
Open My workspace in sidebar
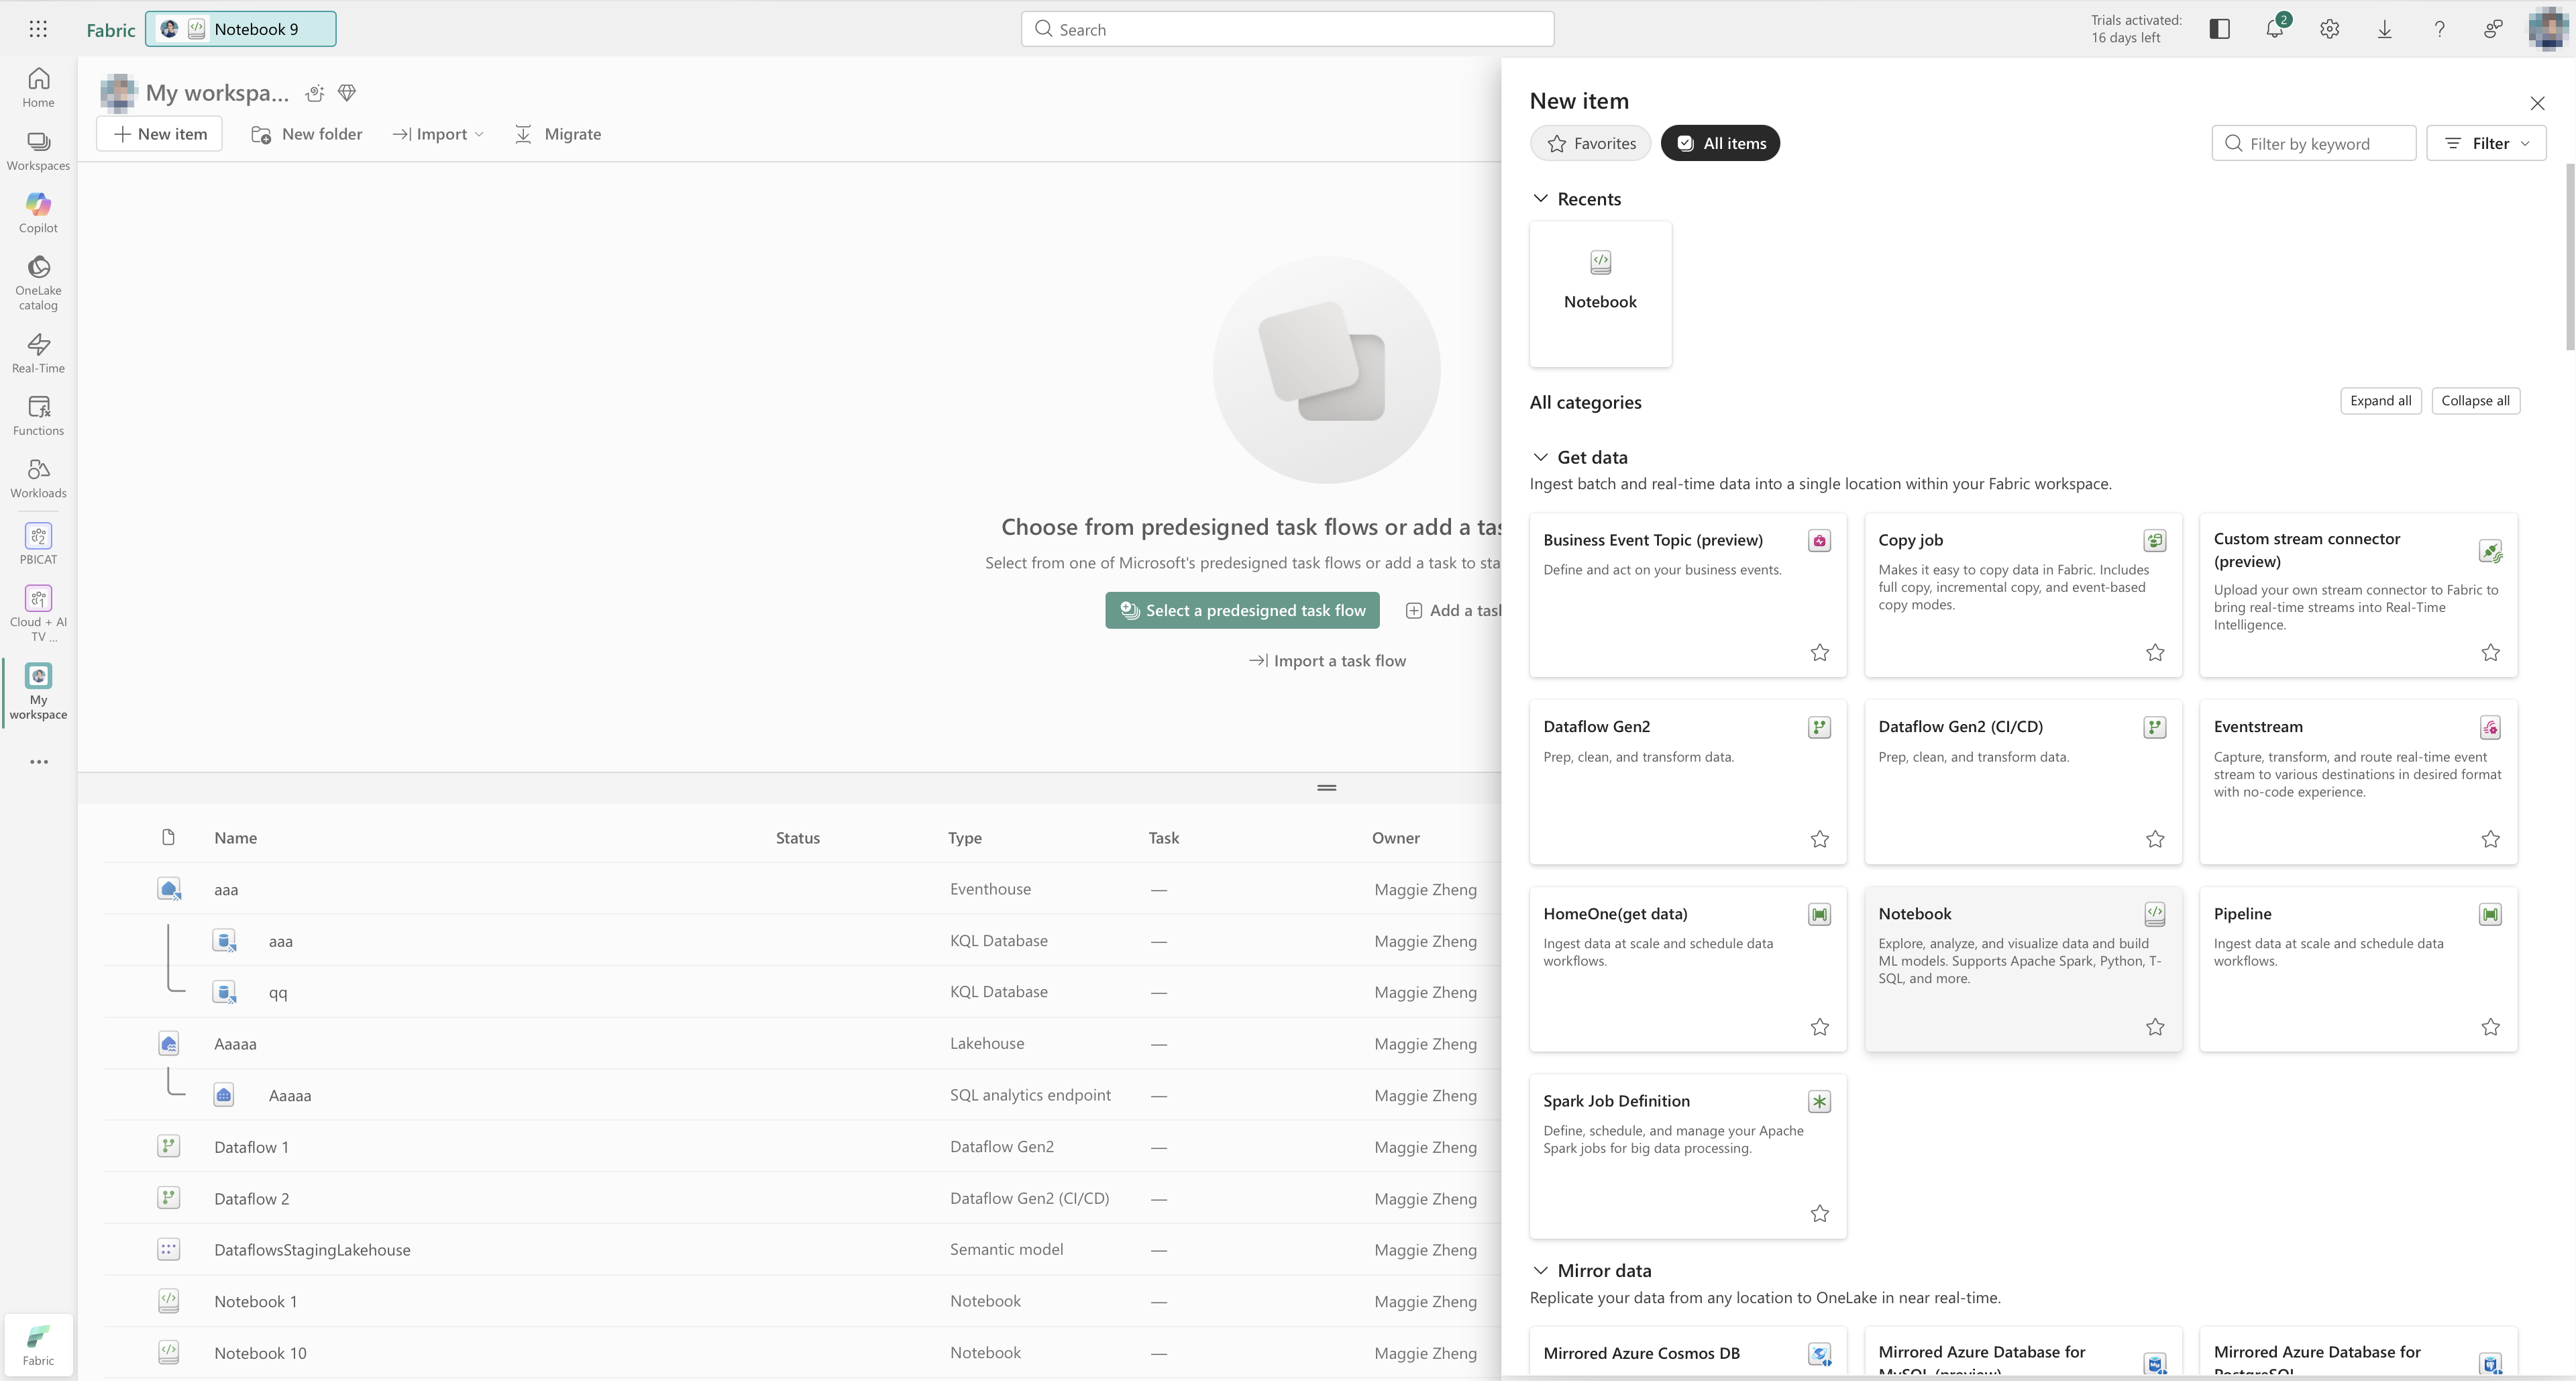38,691
